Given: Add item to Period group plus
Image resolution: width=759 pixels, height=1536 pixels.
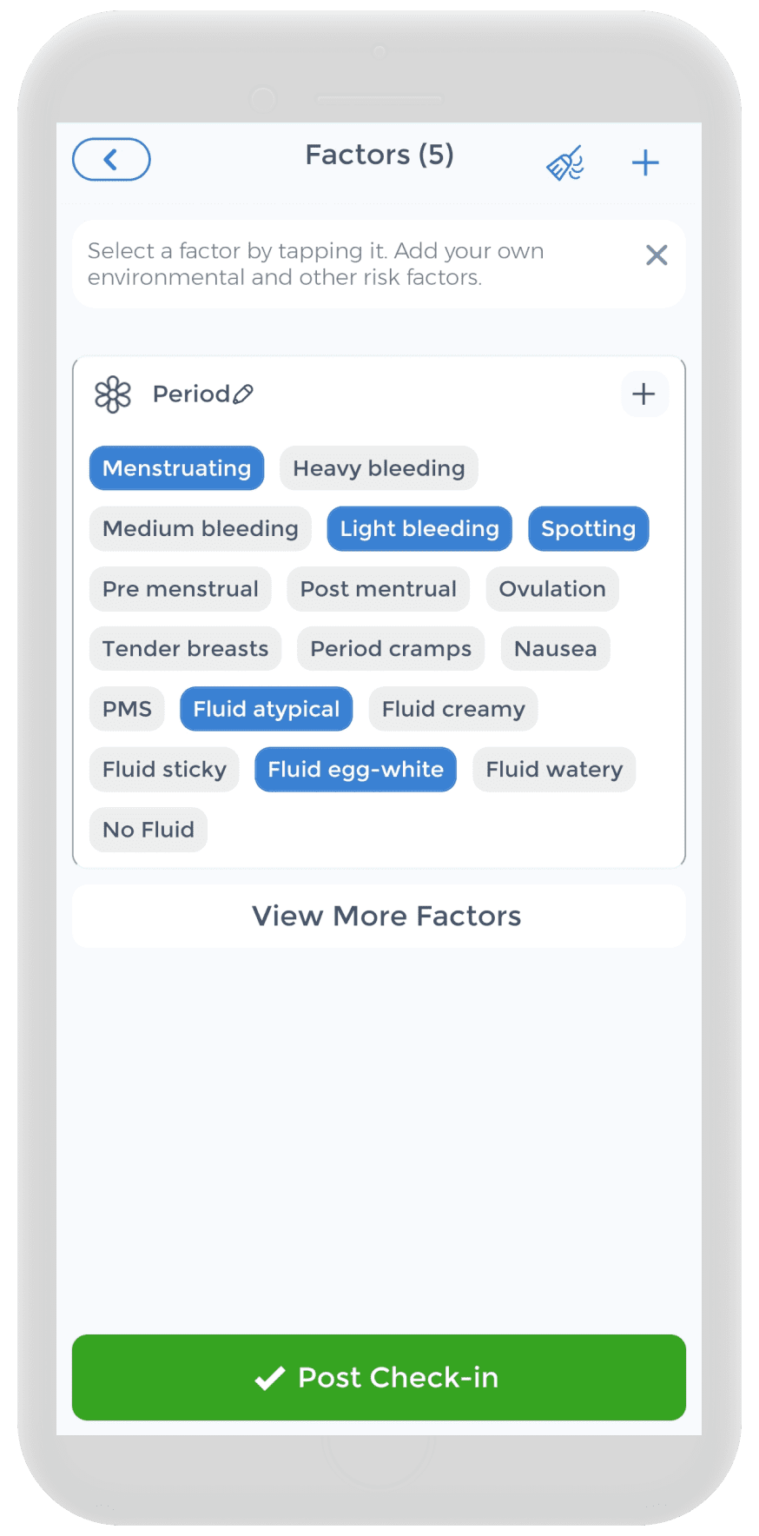Looking at the screenshot, I should [x=644, y=394].
